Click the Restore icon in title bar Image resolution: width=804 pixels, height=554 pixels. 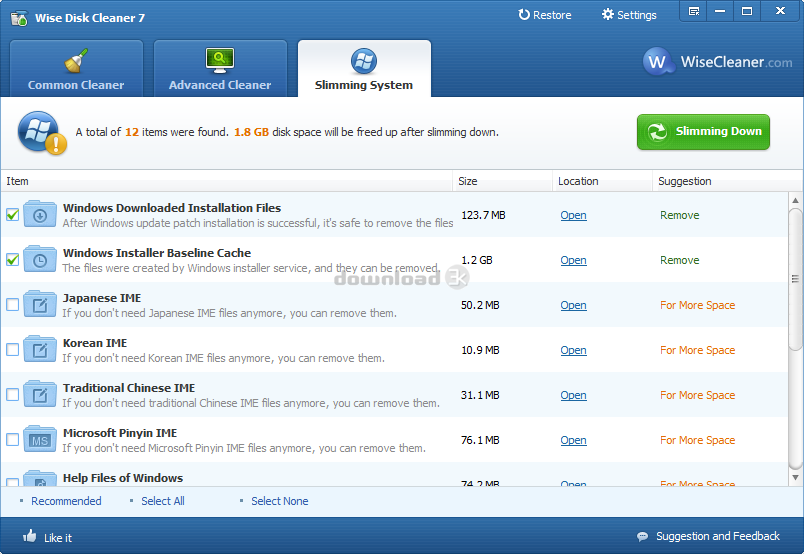[x=524, y=15]
